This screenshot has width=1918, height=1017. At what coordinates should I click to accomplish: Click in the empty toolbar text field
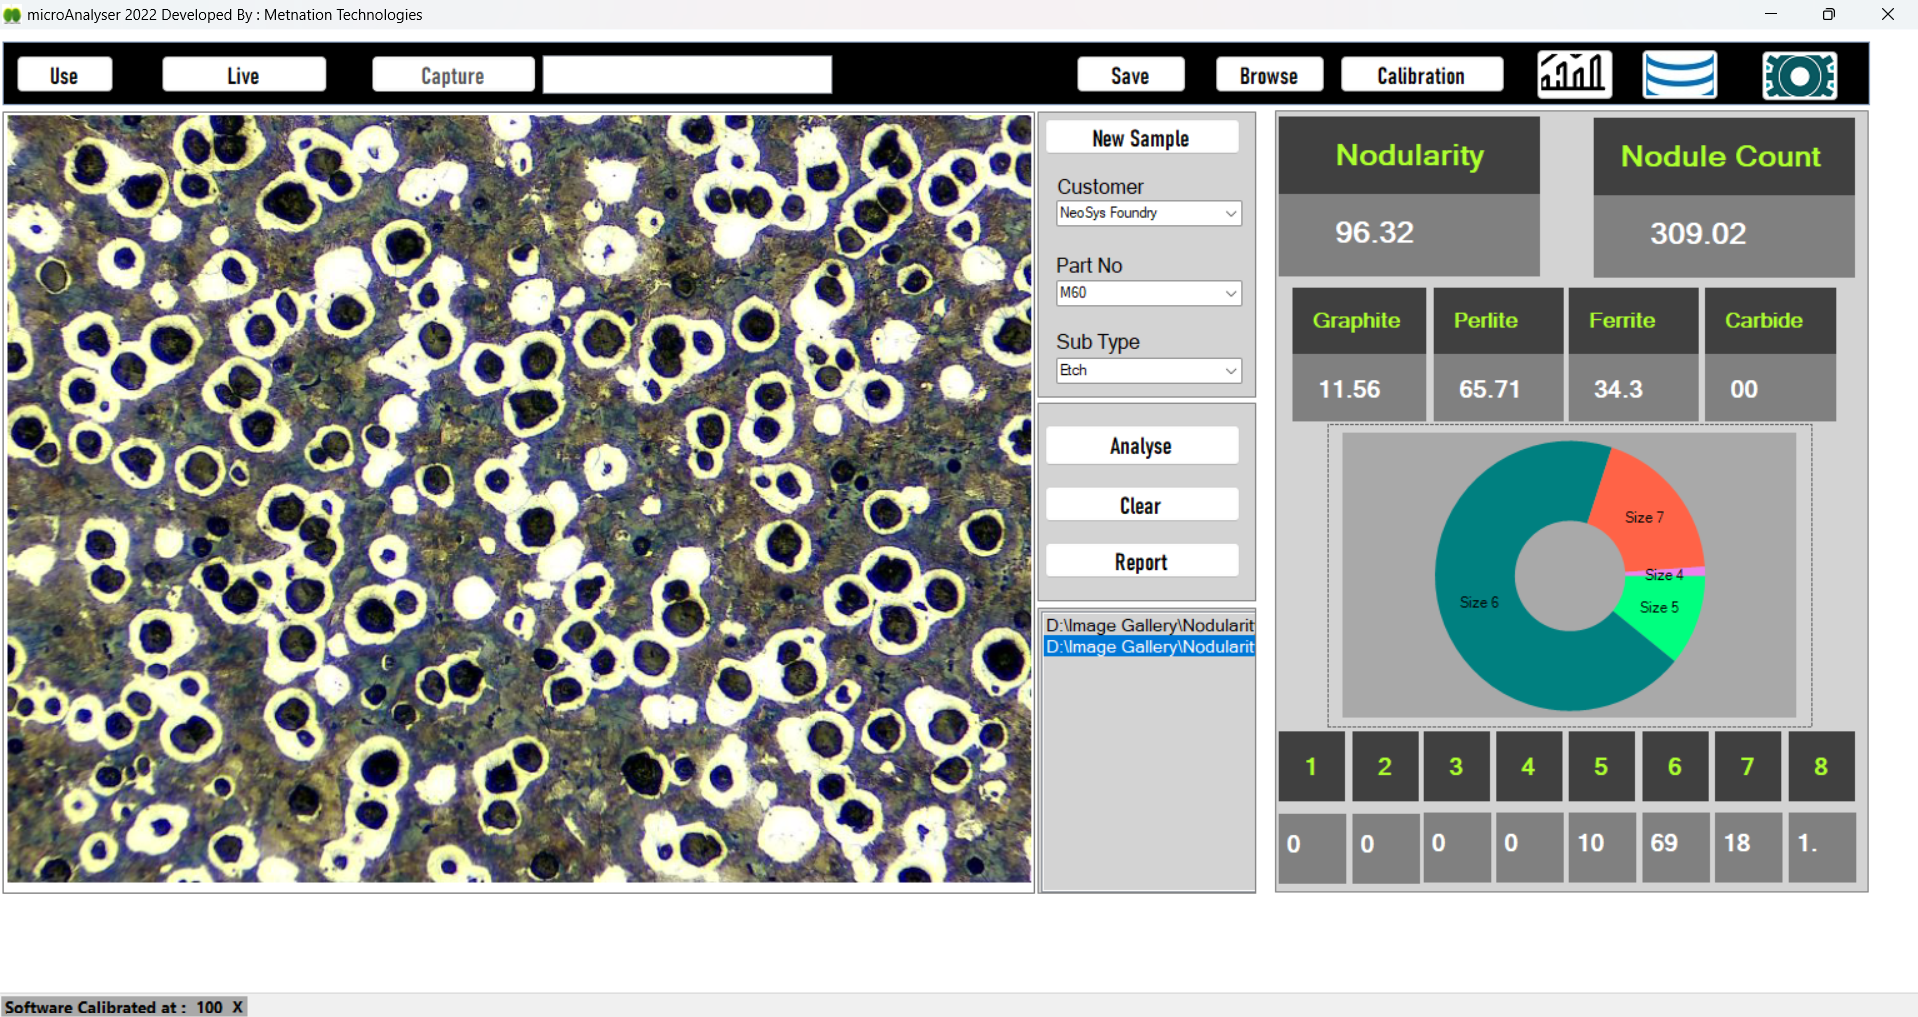coord(687,75)
